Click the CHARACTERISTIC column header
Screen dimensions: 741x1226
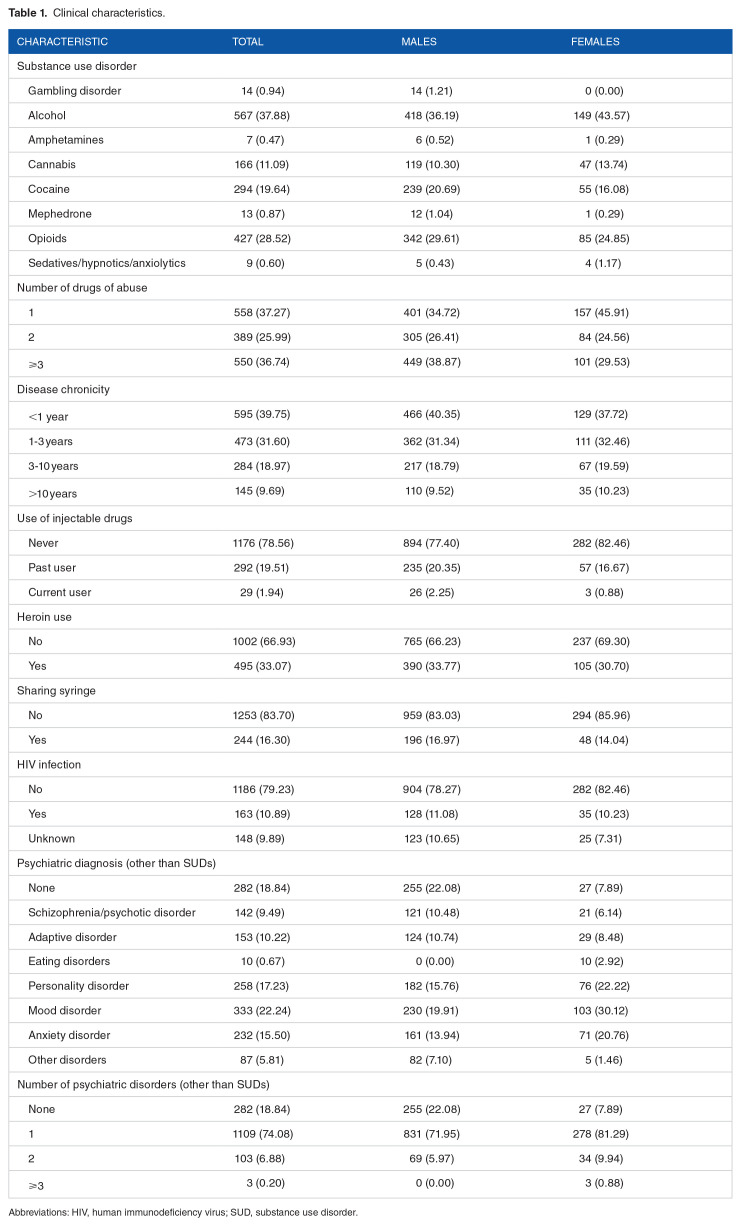[x=62, y=42]
